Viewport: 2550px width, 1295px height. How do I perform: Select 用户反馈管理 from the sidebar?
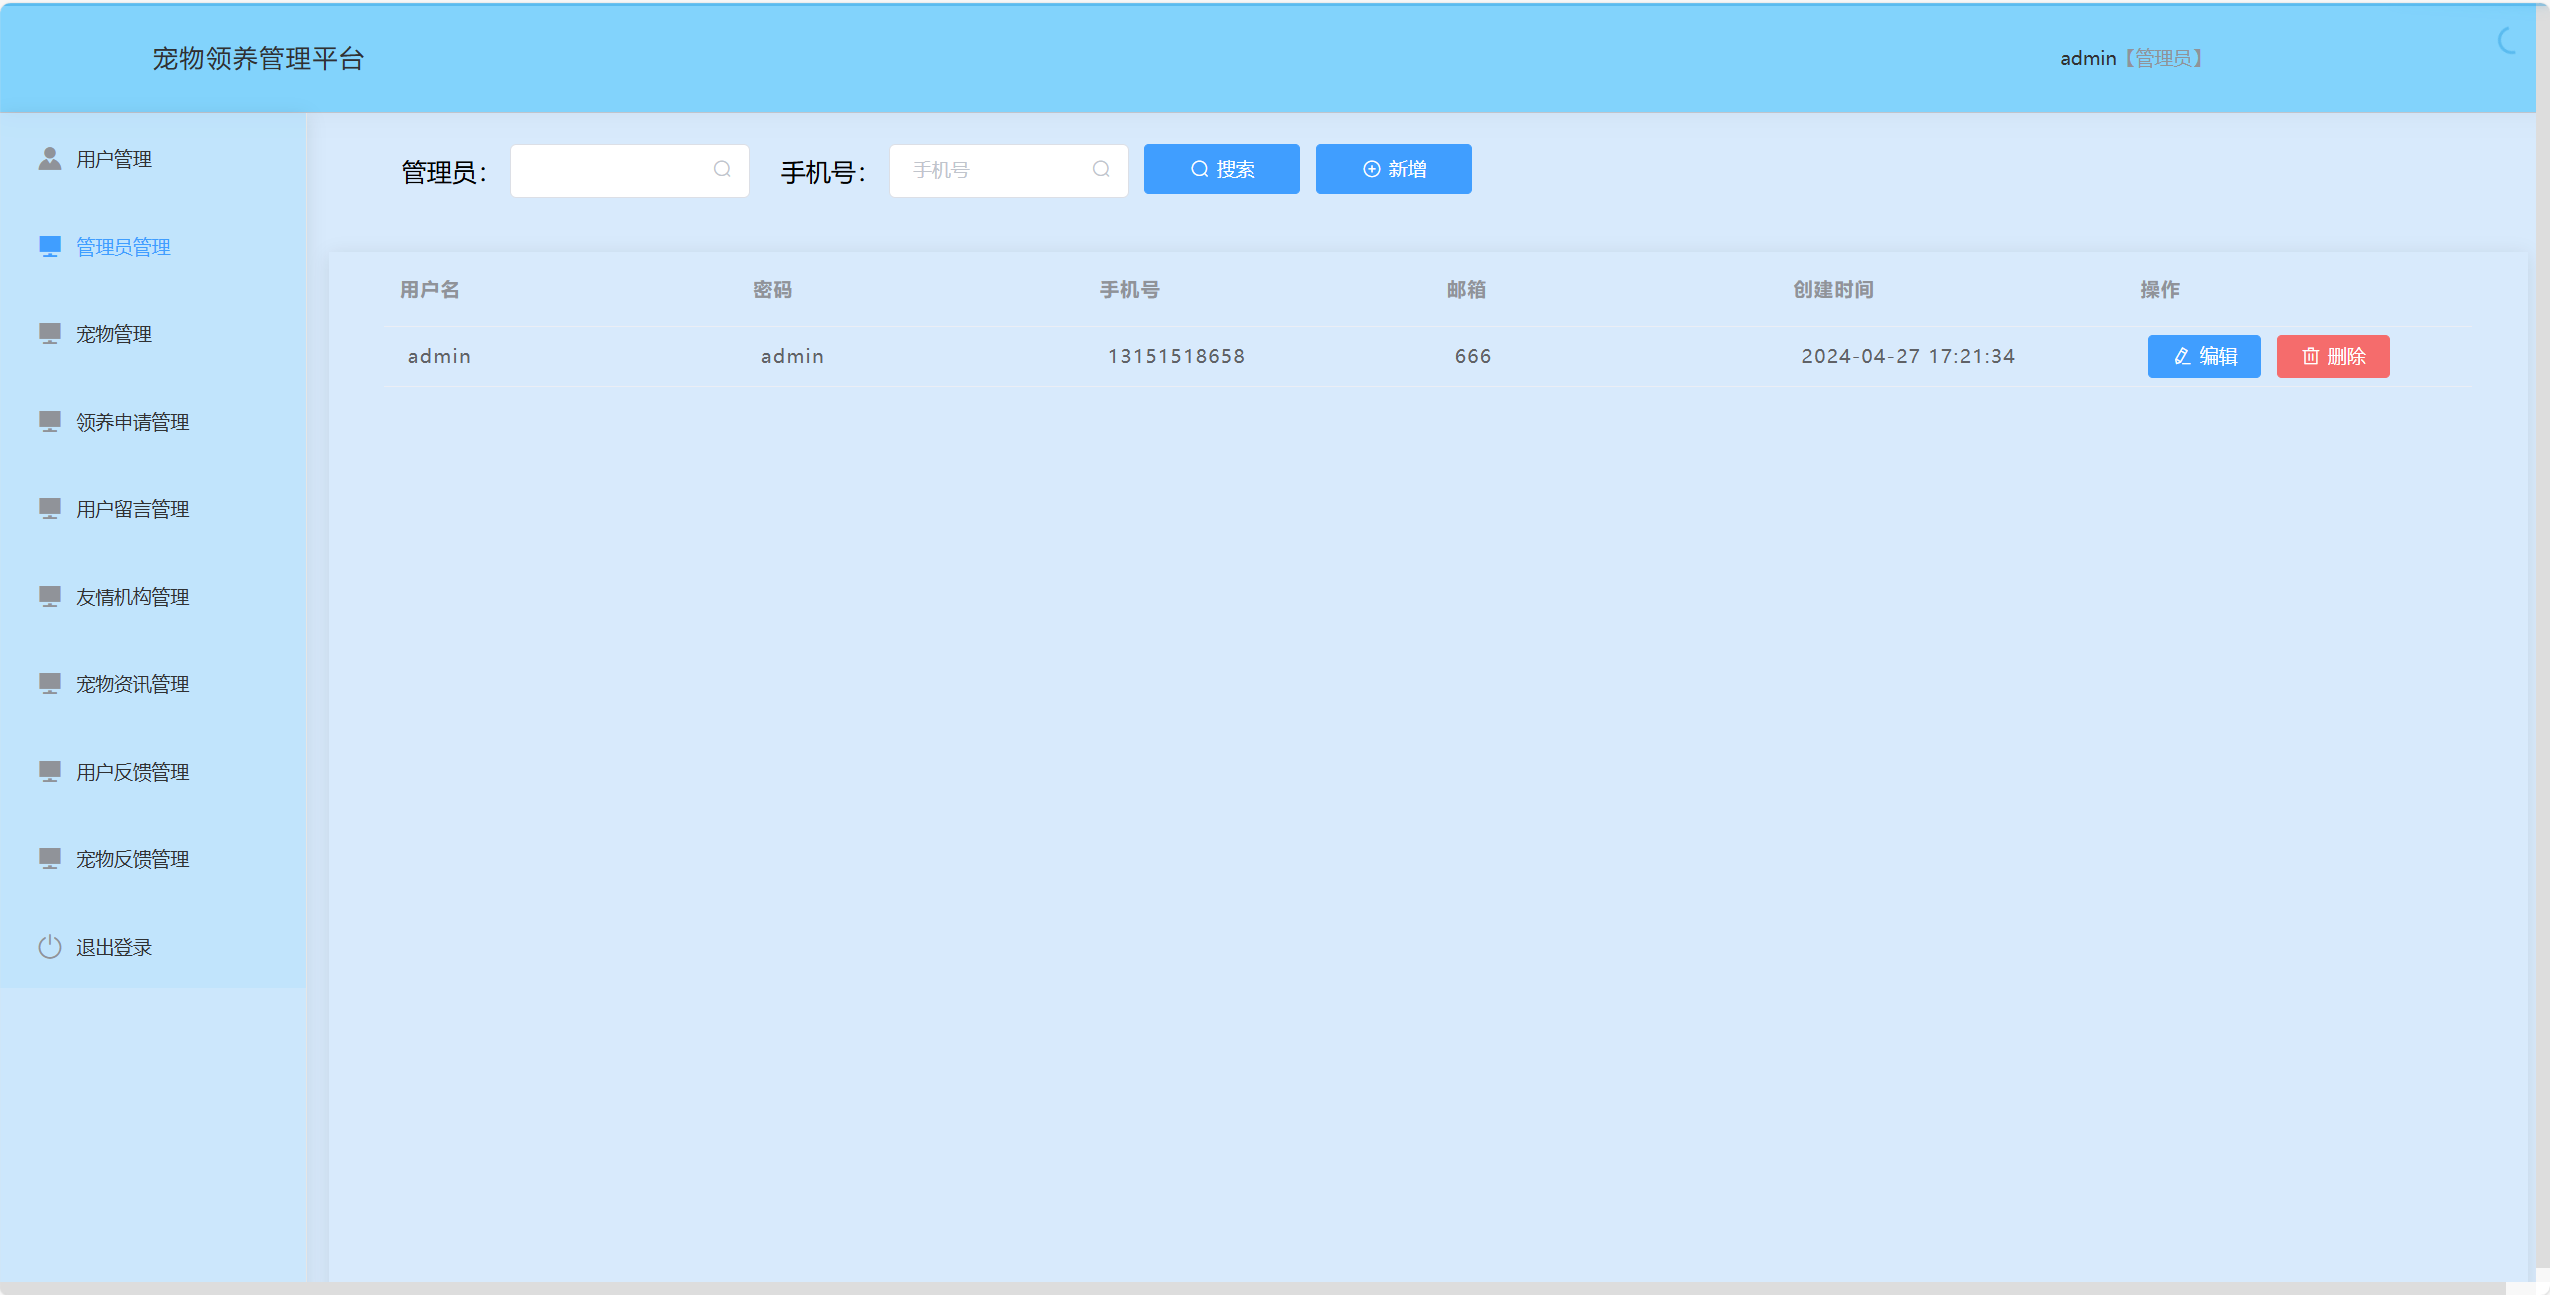pyautogui.click(x=132, y=772)
